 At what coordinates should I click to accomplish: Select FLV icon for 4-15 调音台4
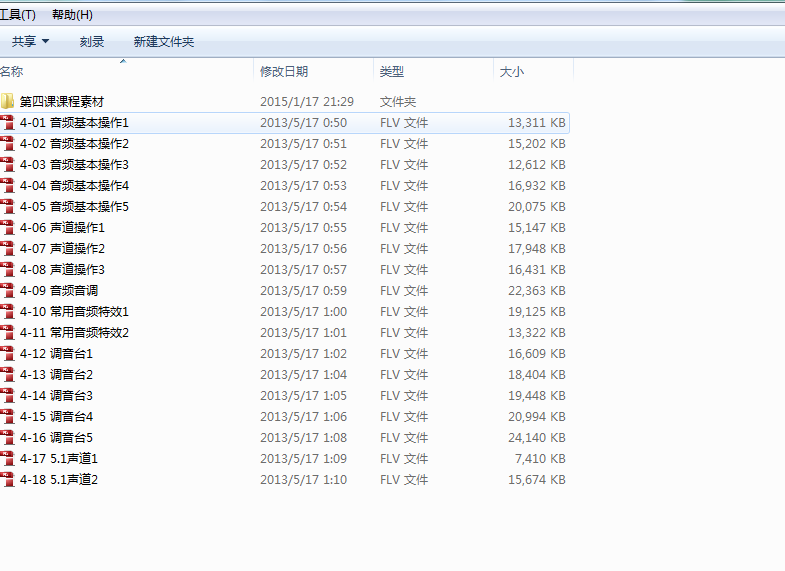click(8, 417)
